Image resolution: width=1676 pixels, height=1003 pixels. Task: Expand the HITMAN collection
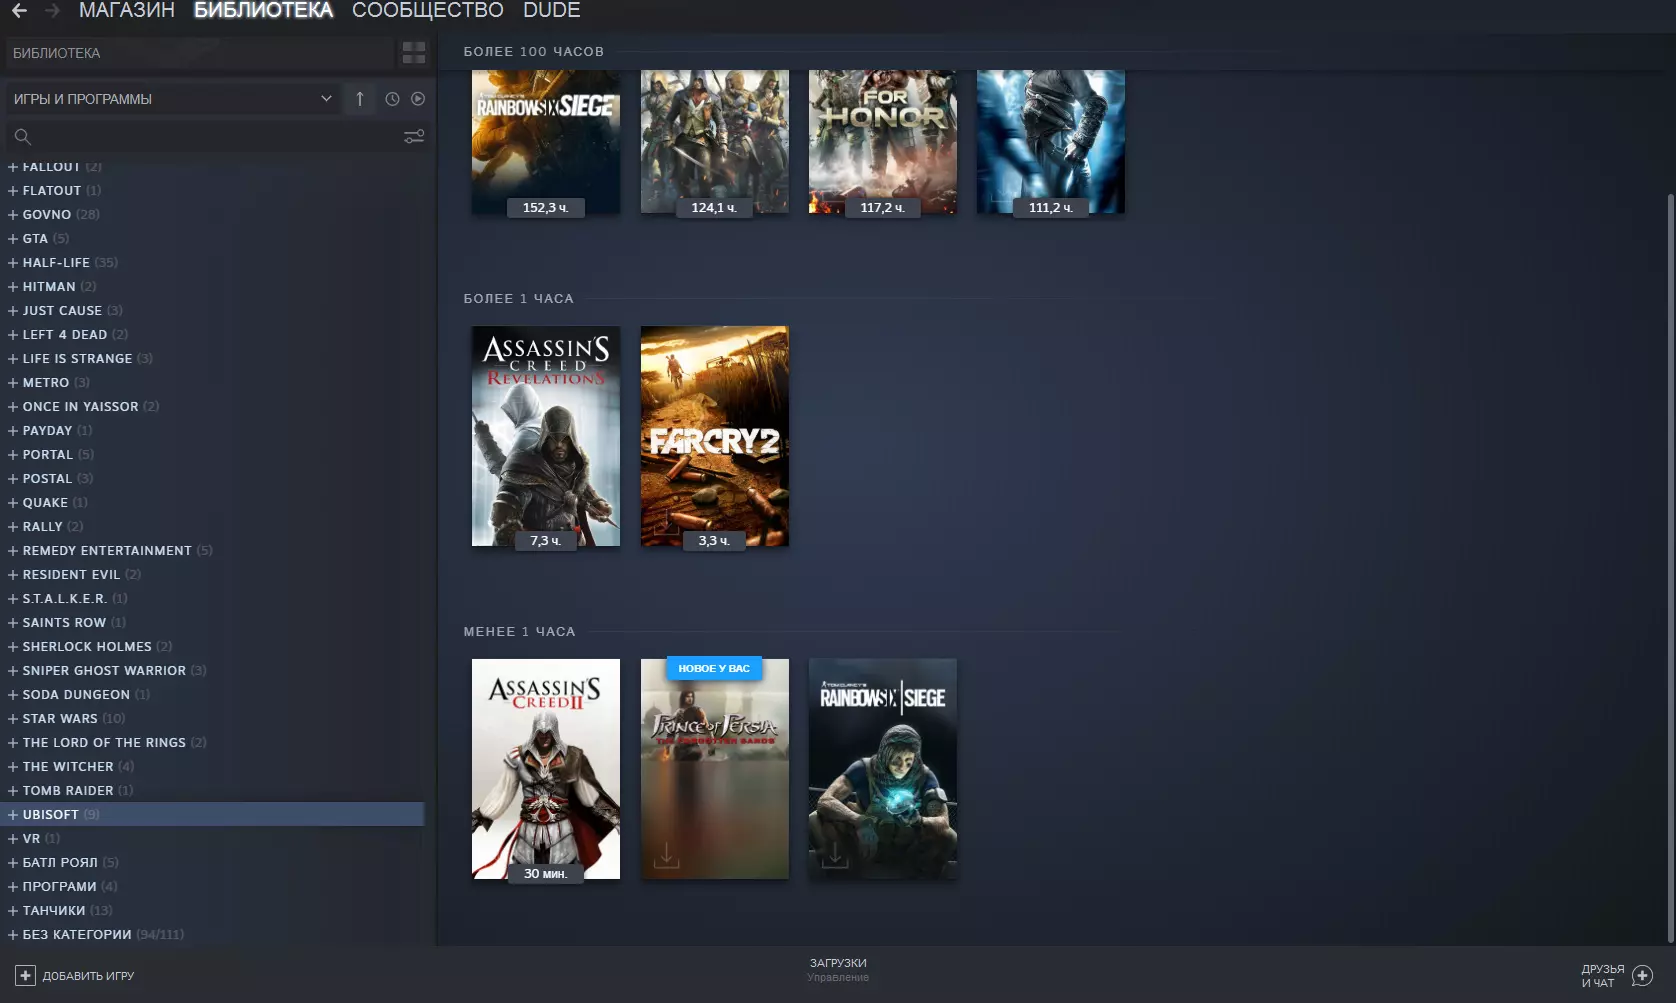pos(13,286)
